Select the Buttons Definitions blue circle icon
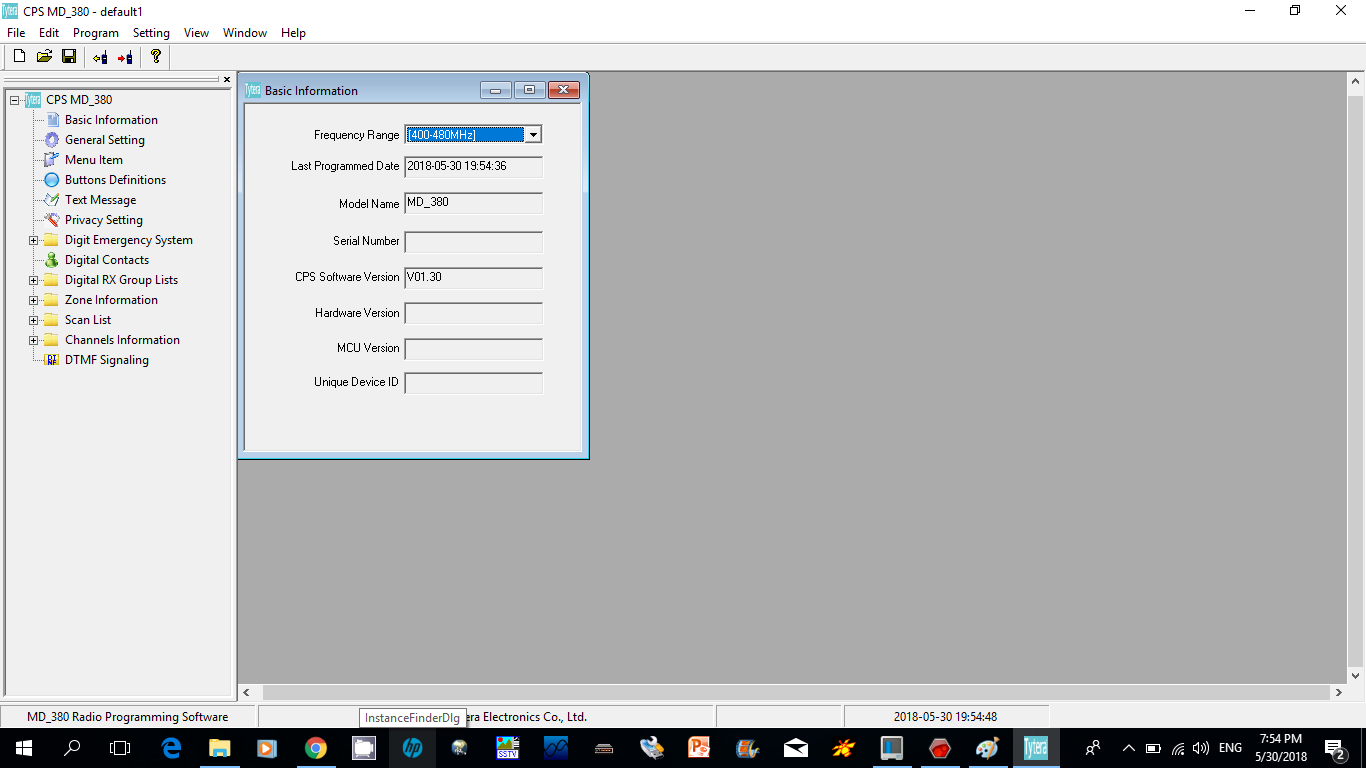 (52, 180)
